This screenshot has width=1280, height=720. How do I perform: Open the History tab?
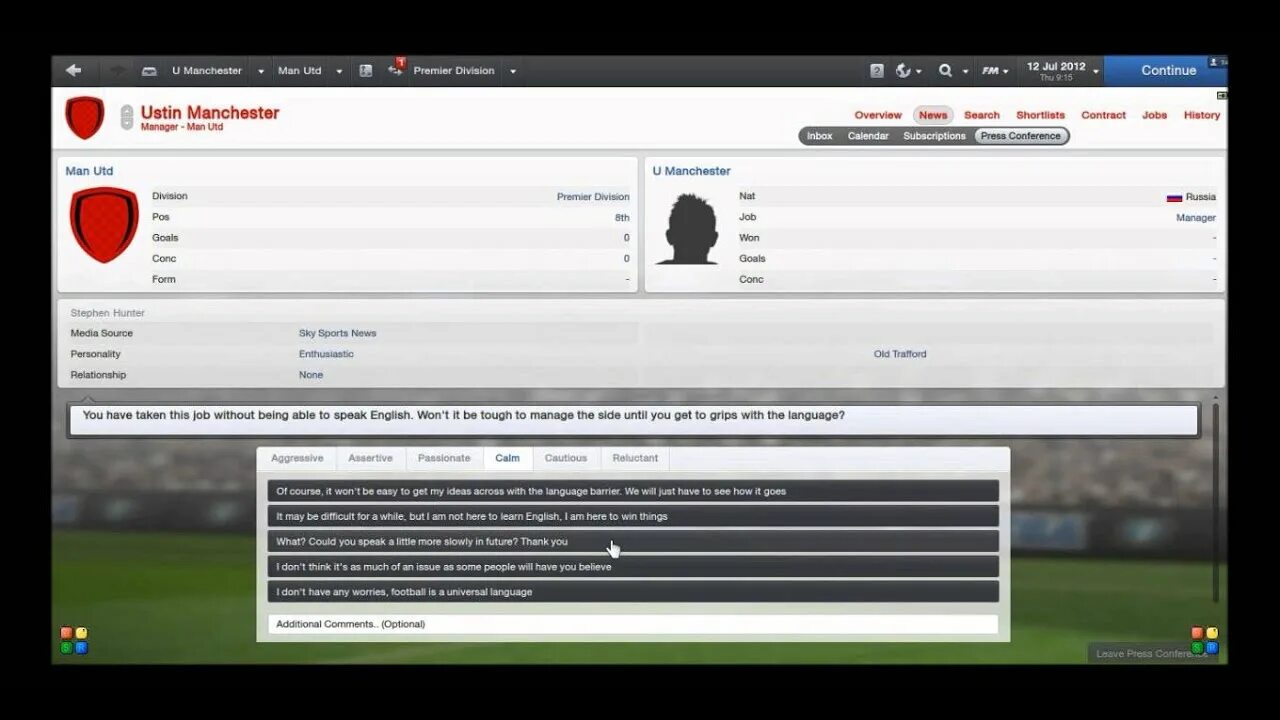coord(1202,115)
